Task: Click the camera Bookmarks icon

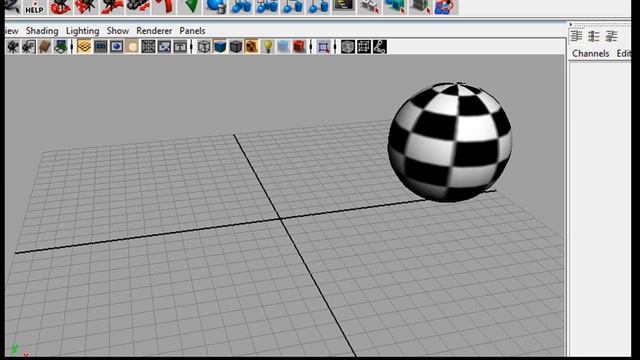Action: click(44, 47)
